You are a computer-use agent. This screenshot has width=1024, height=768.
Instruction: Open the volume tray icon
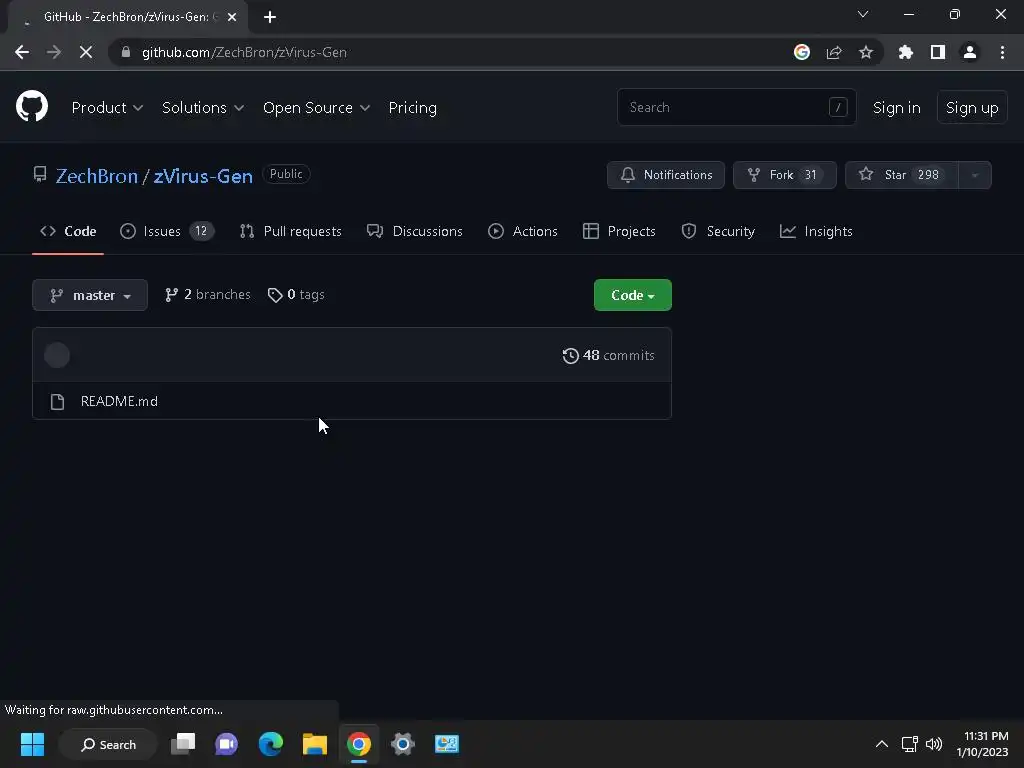[934, 744]
